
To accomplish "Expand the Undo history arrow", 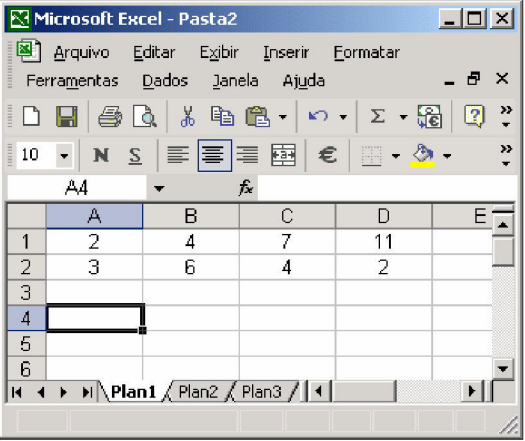I will click(x=343, y=117).
